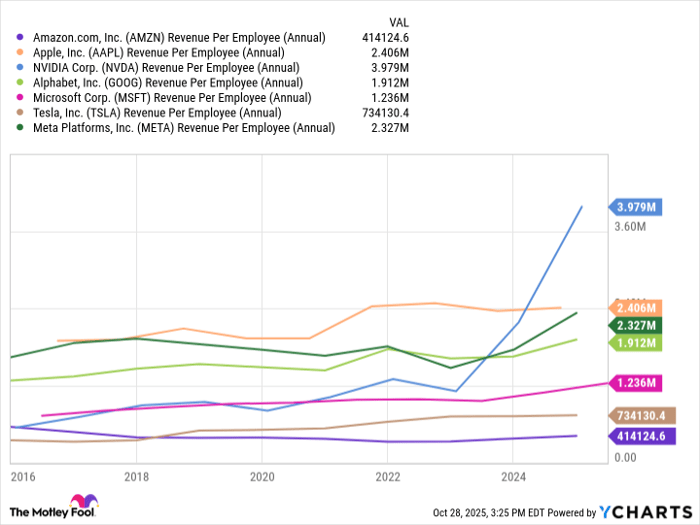700x525 pixels.
Task: Click the orange 2.406M end-of-line flag
Action: click(635, 308)
